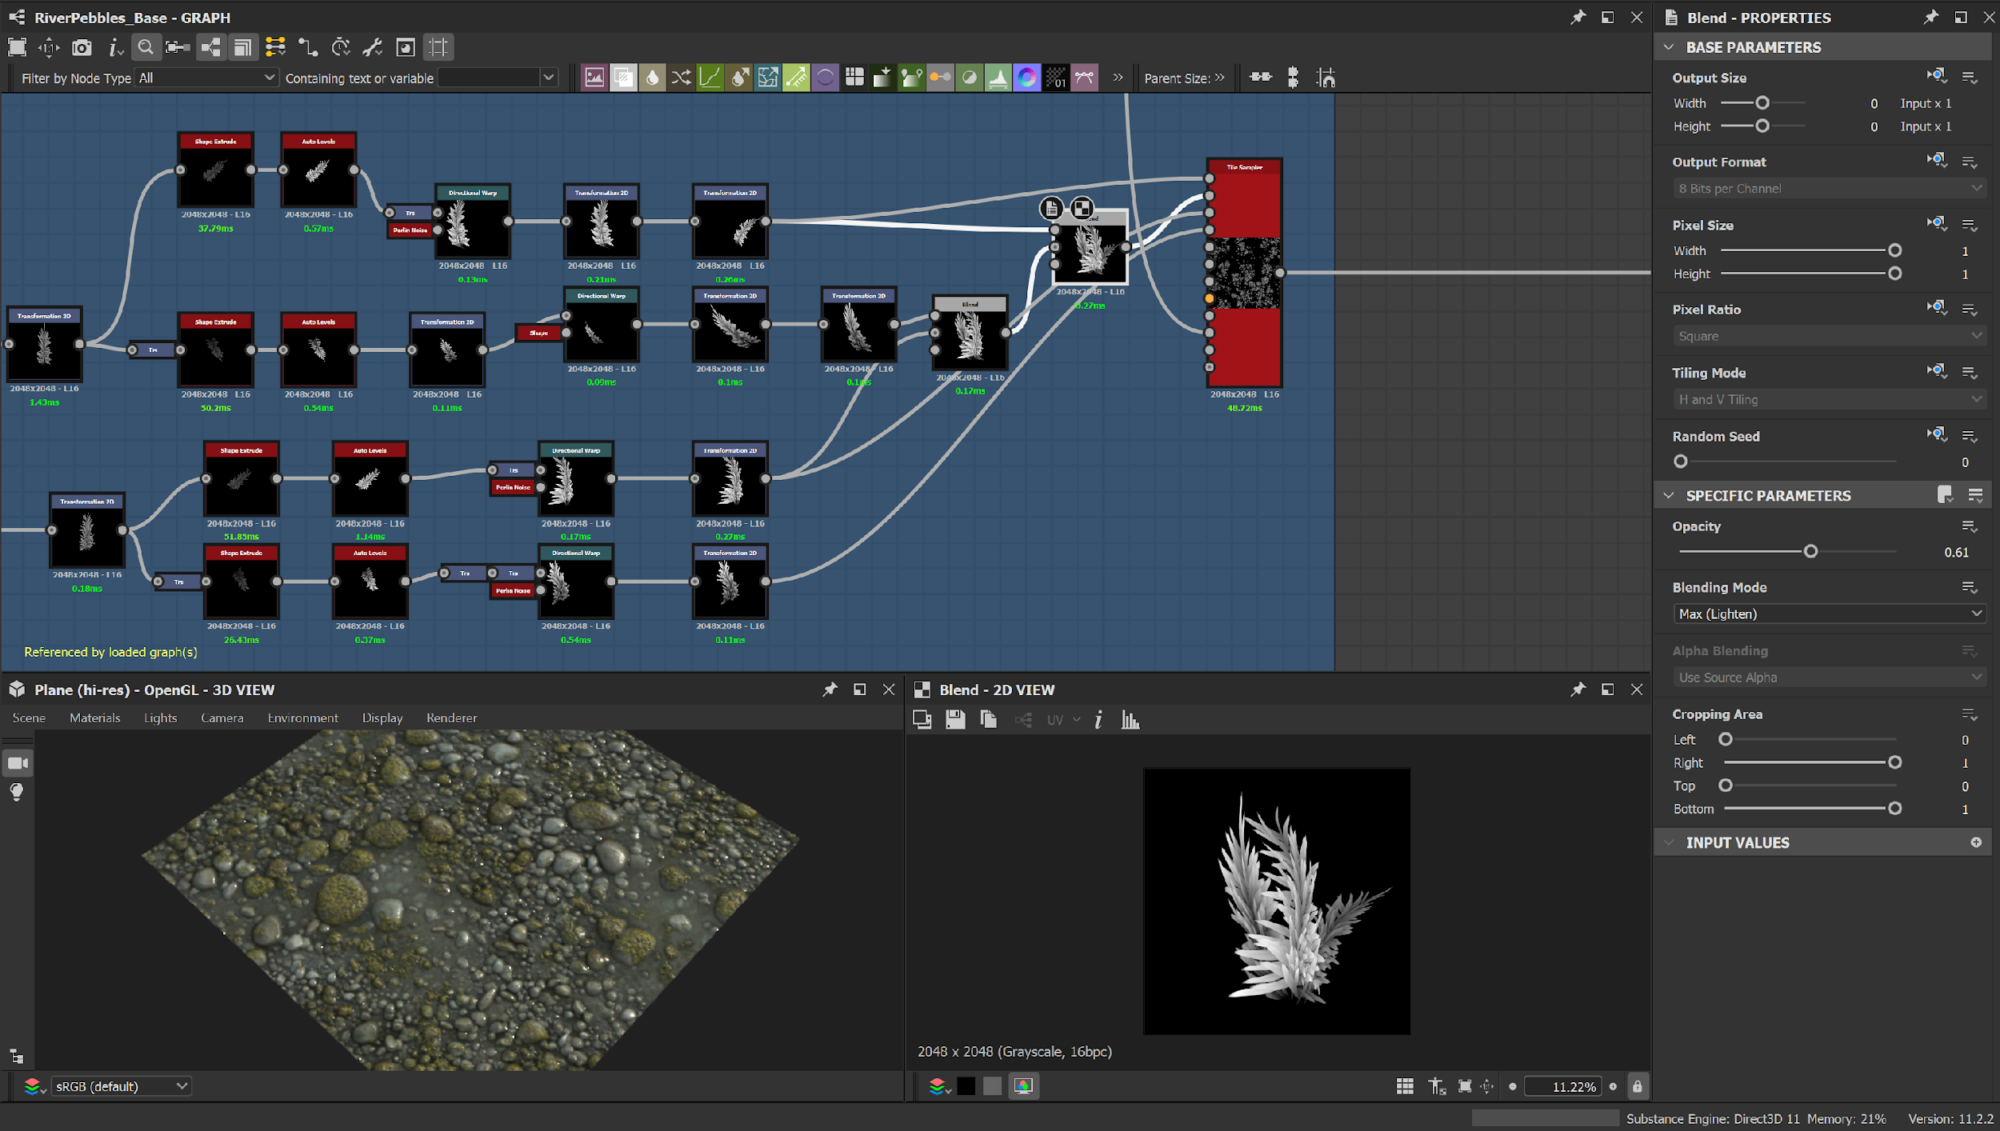Save the 2D view image with floppy icon
Viewport: 2000px width, 1131px height.
coord(955,719)
